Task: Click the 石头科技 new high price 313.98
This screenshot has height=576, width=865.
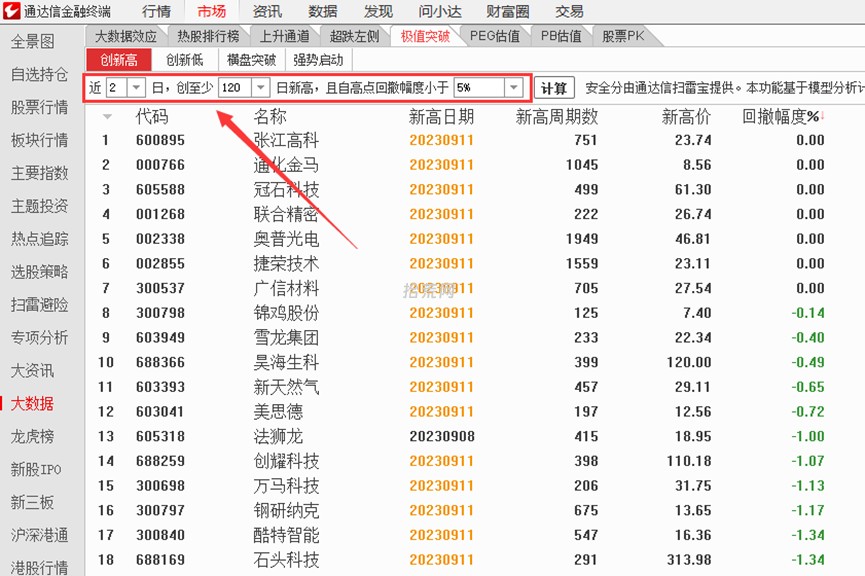Action: pyautogui.click(x=689, y=560)
